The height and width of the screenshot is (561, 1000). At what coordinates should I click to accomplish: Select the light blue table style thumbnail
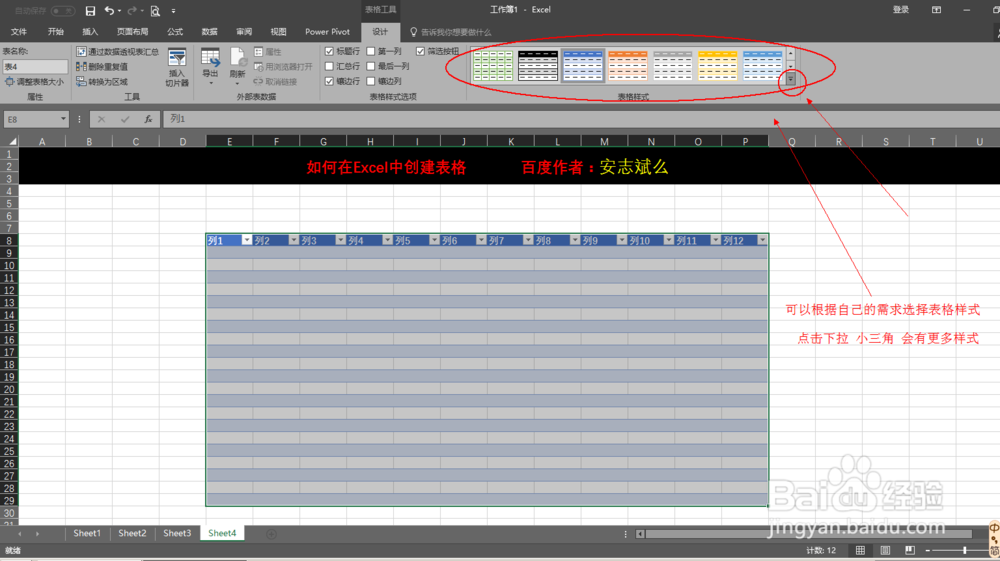[763, 66]
